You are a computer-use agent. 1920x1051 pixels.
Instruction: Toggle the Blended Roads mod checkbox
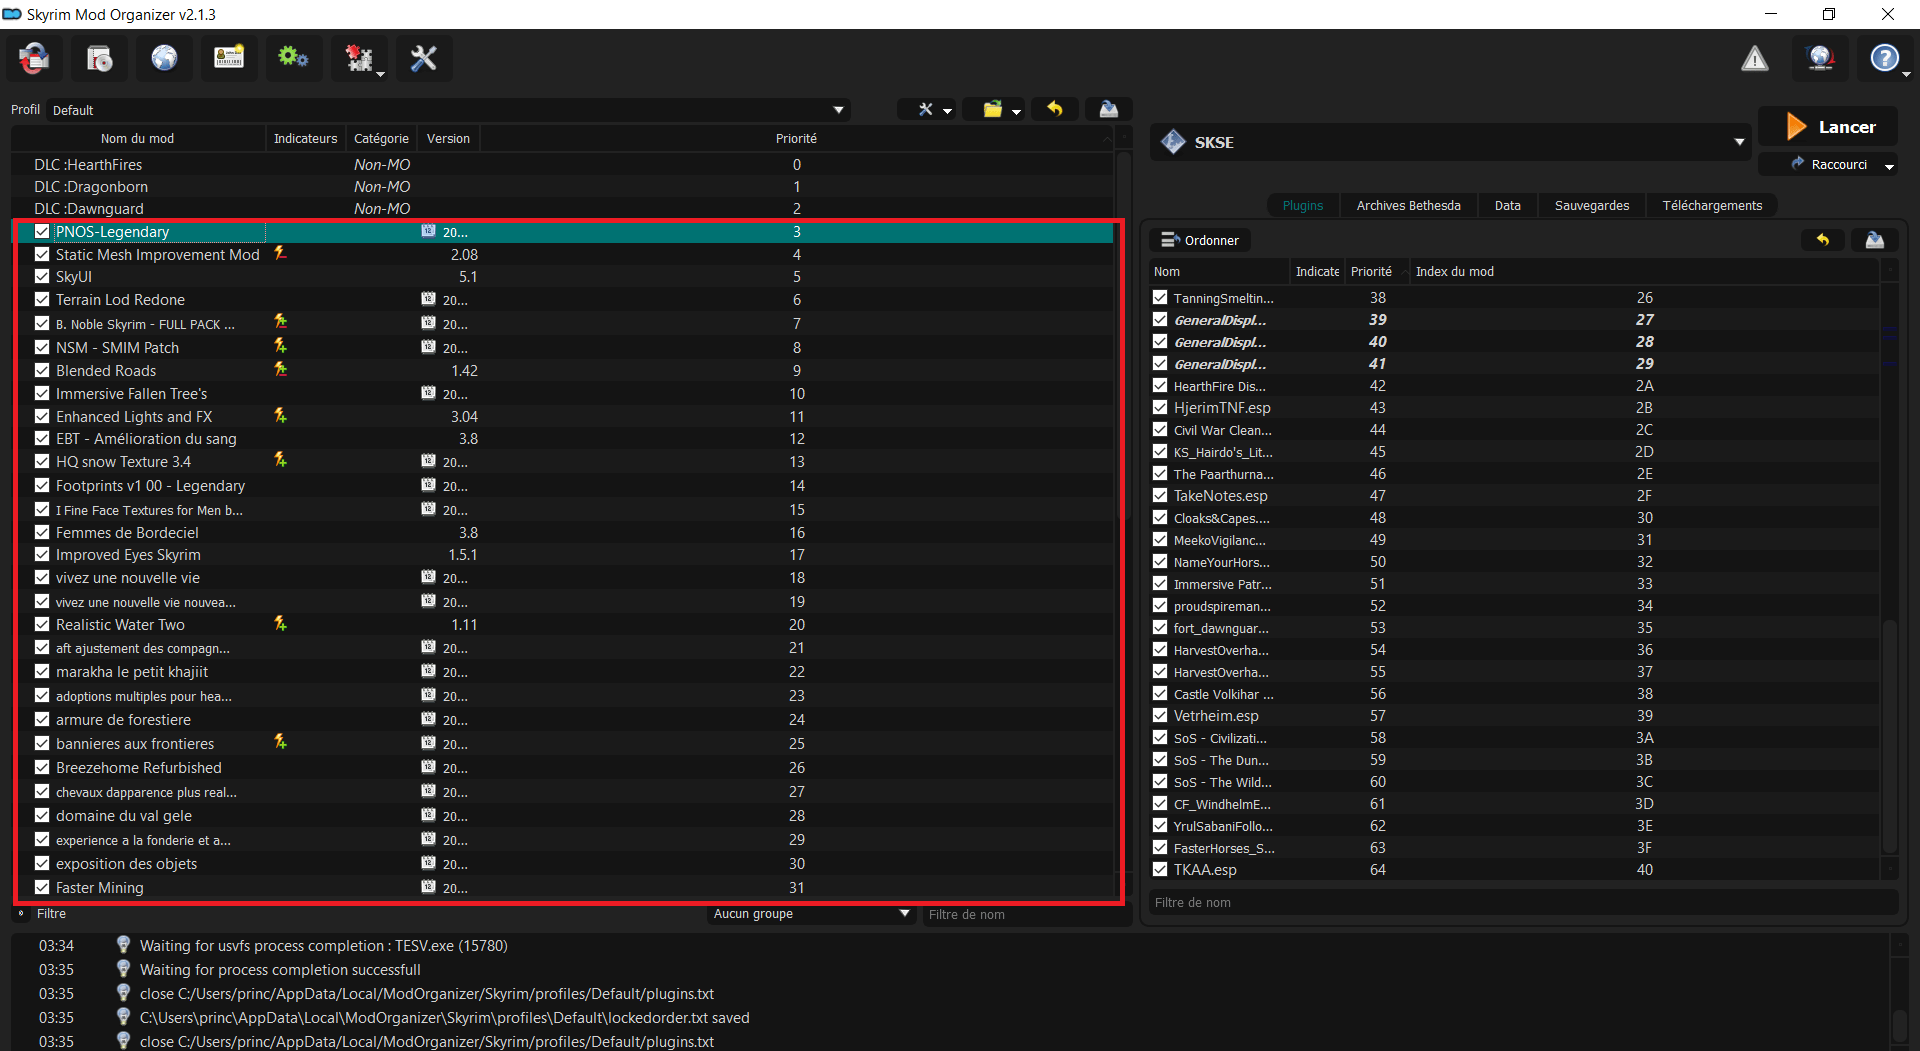tap(42, 370)
